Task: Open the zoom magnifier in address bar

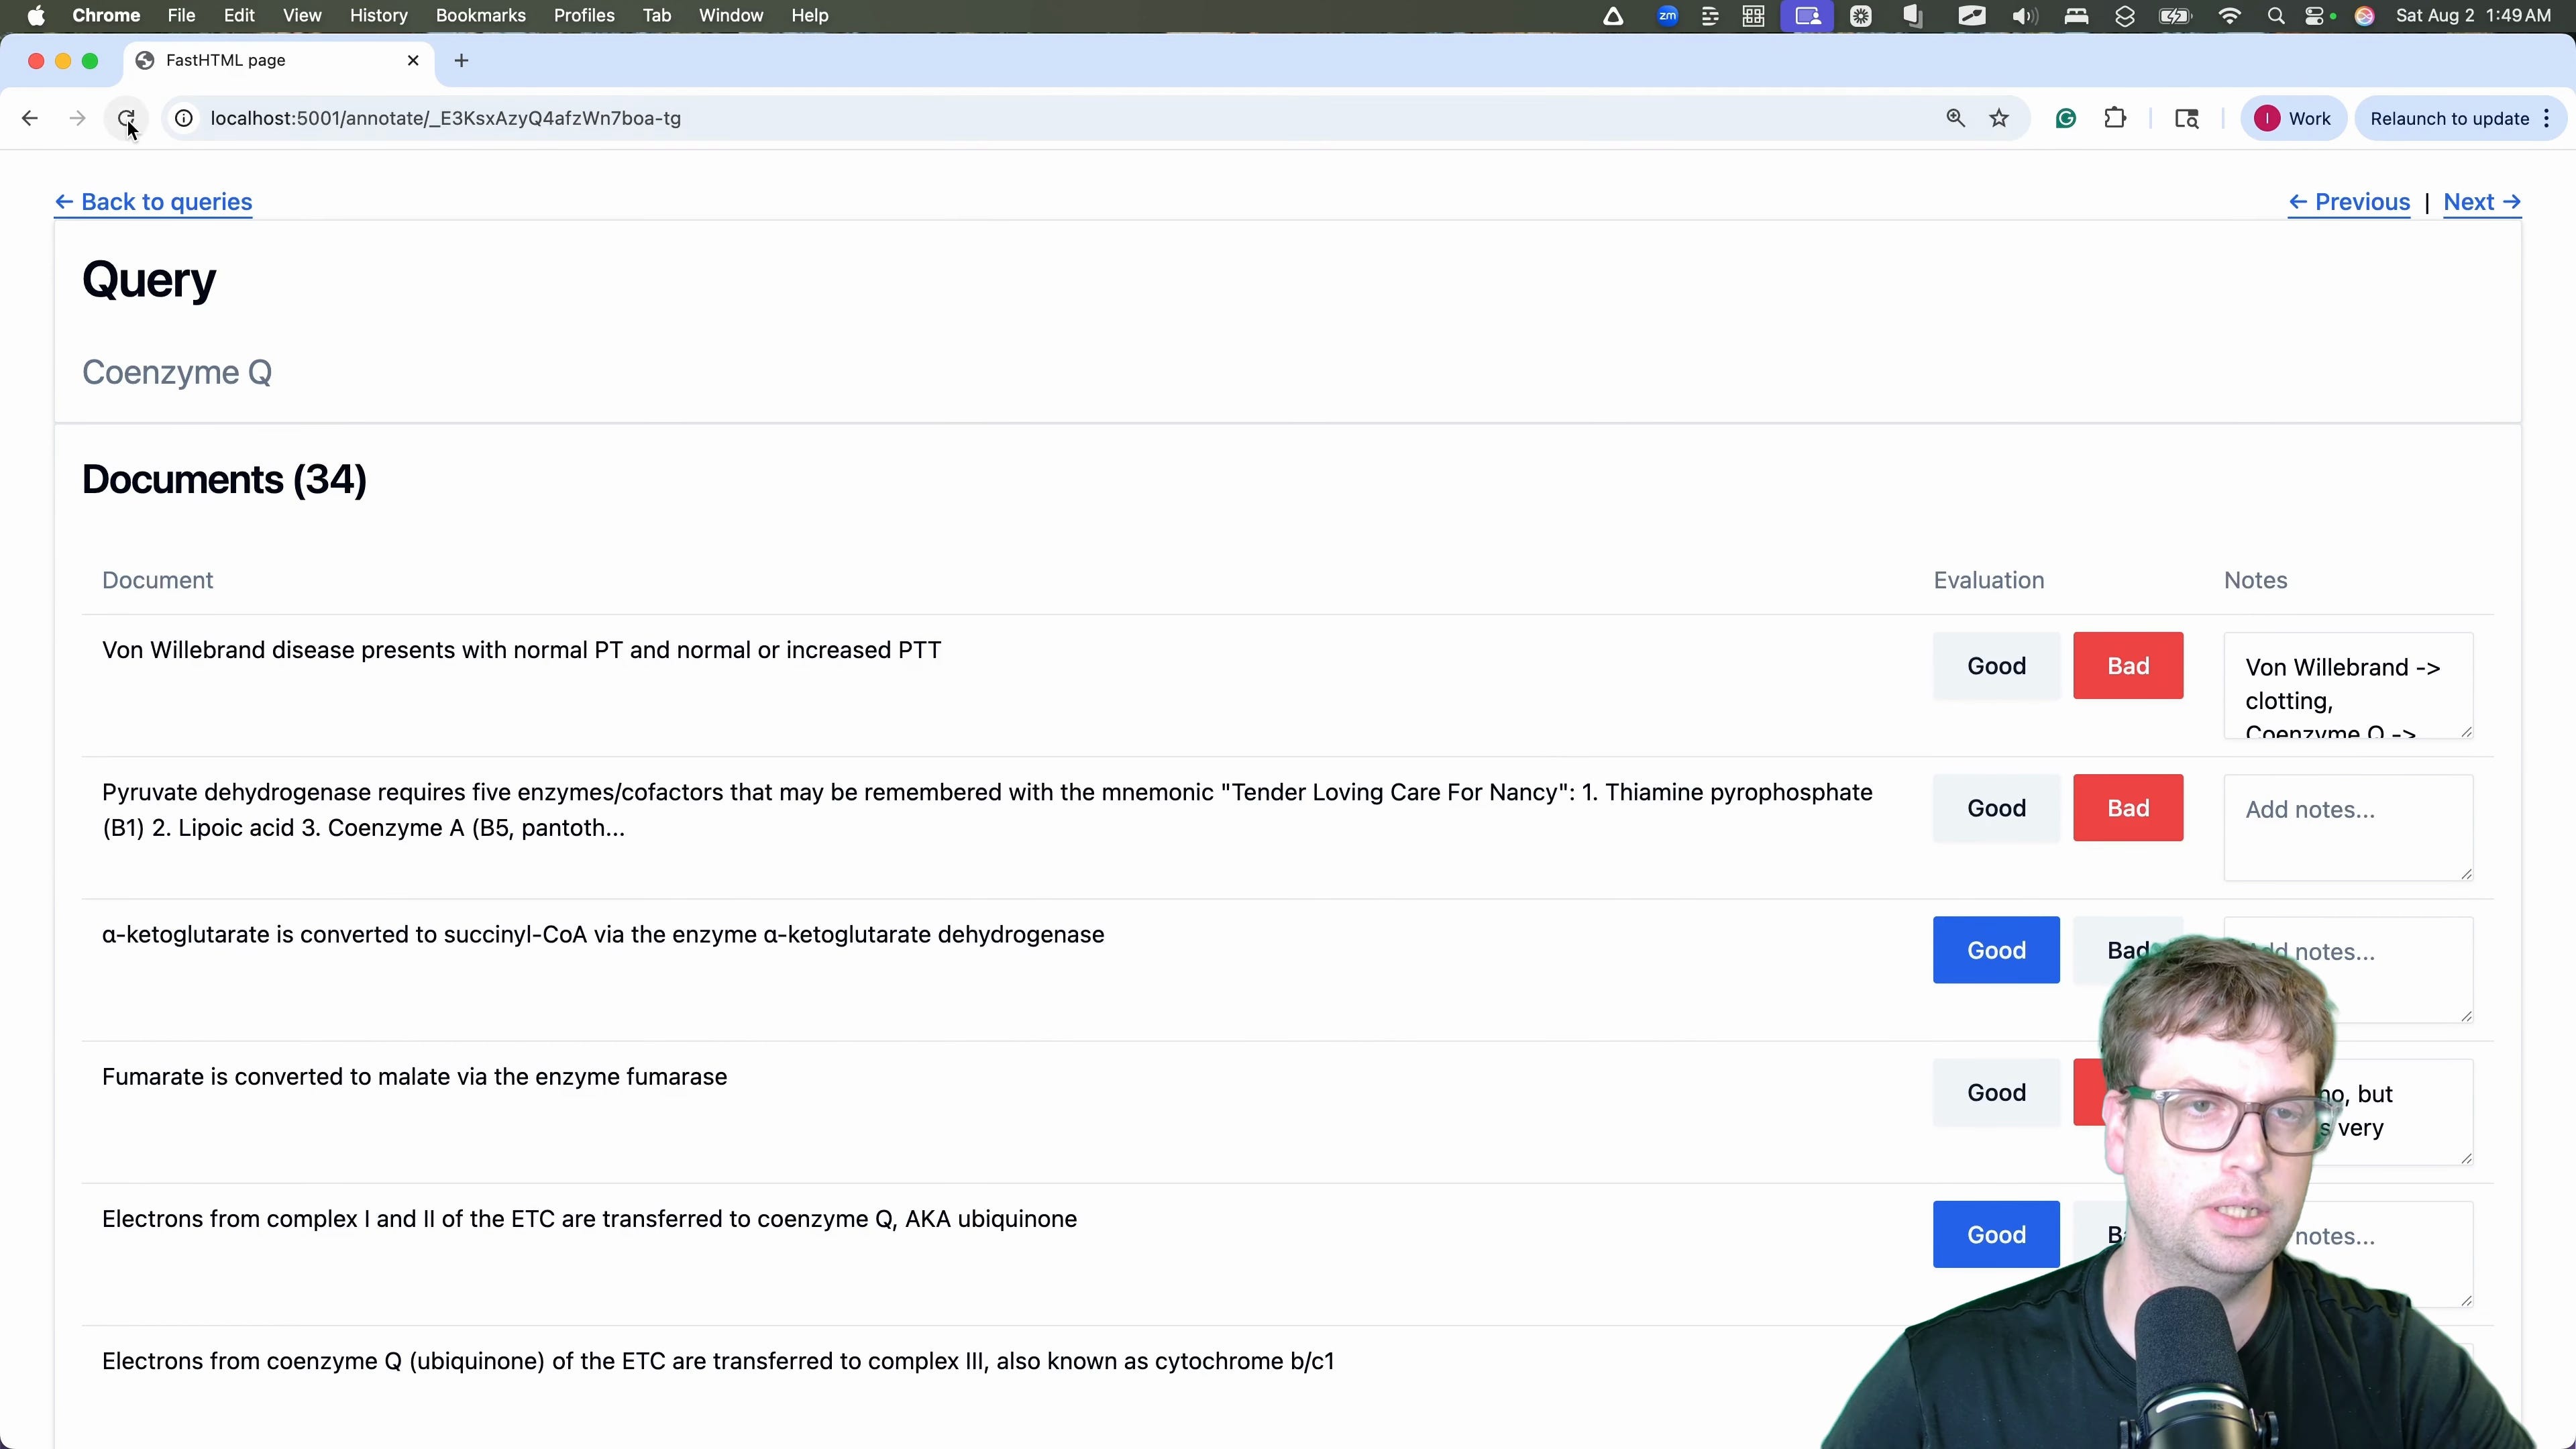Action: click(x=1955, y=118)
